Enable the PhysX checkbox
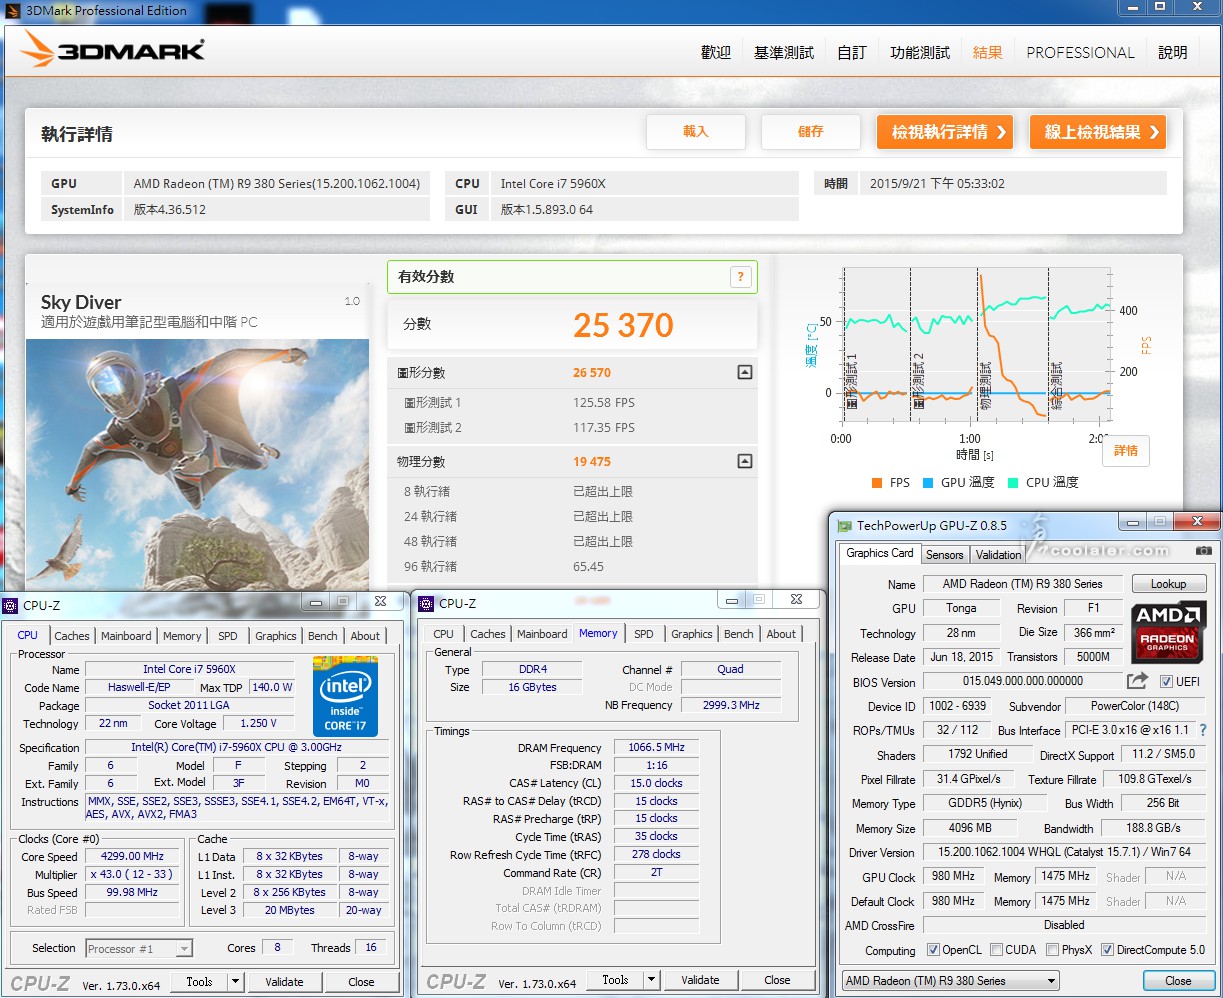Screen dimensions: 1223x998 click(x=1052, y=950)
